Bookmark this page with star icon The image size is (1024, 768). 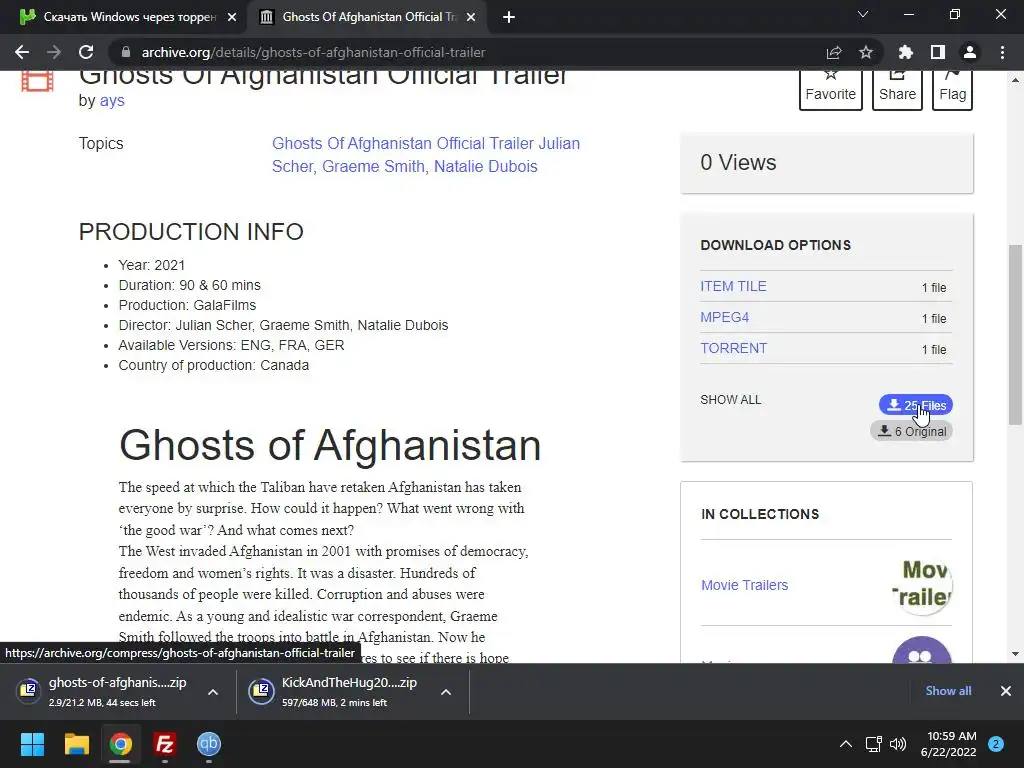click(865, 52)
